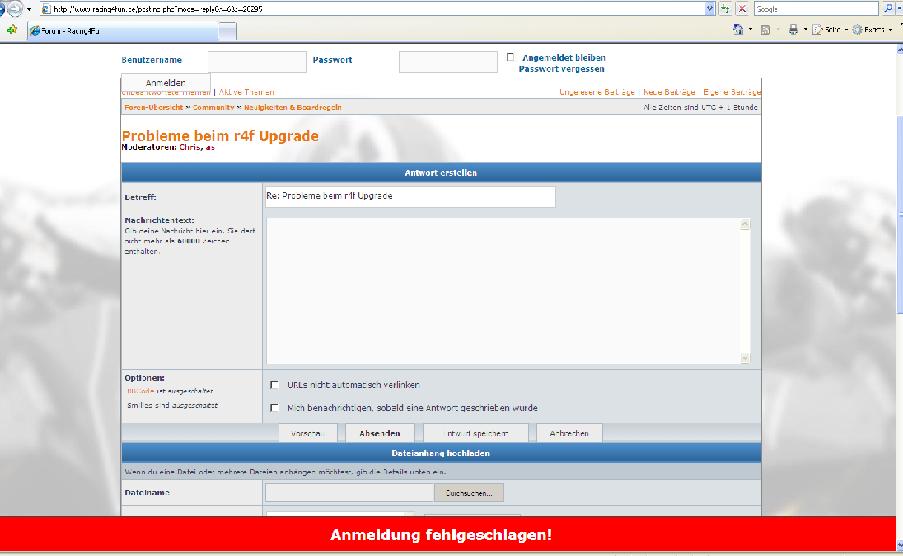Click the printer icon in toolbar
The height and width of the screenshot is (556, 903).
794,30
